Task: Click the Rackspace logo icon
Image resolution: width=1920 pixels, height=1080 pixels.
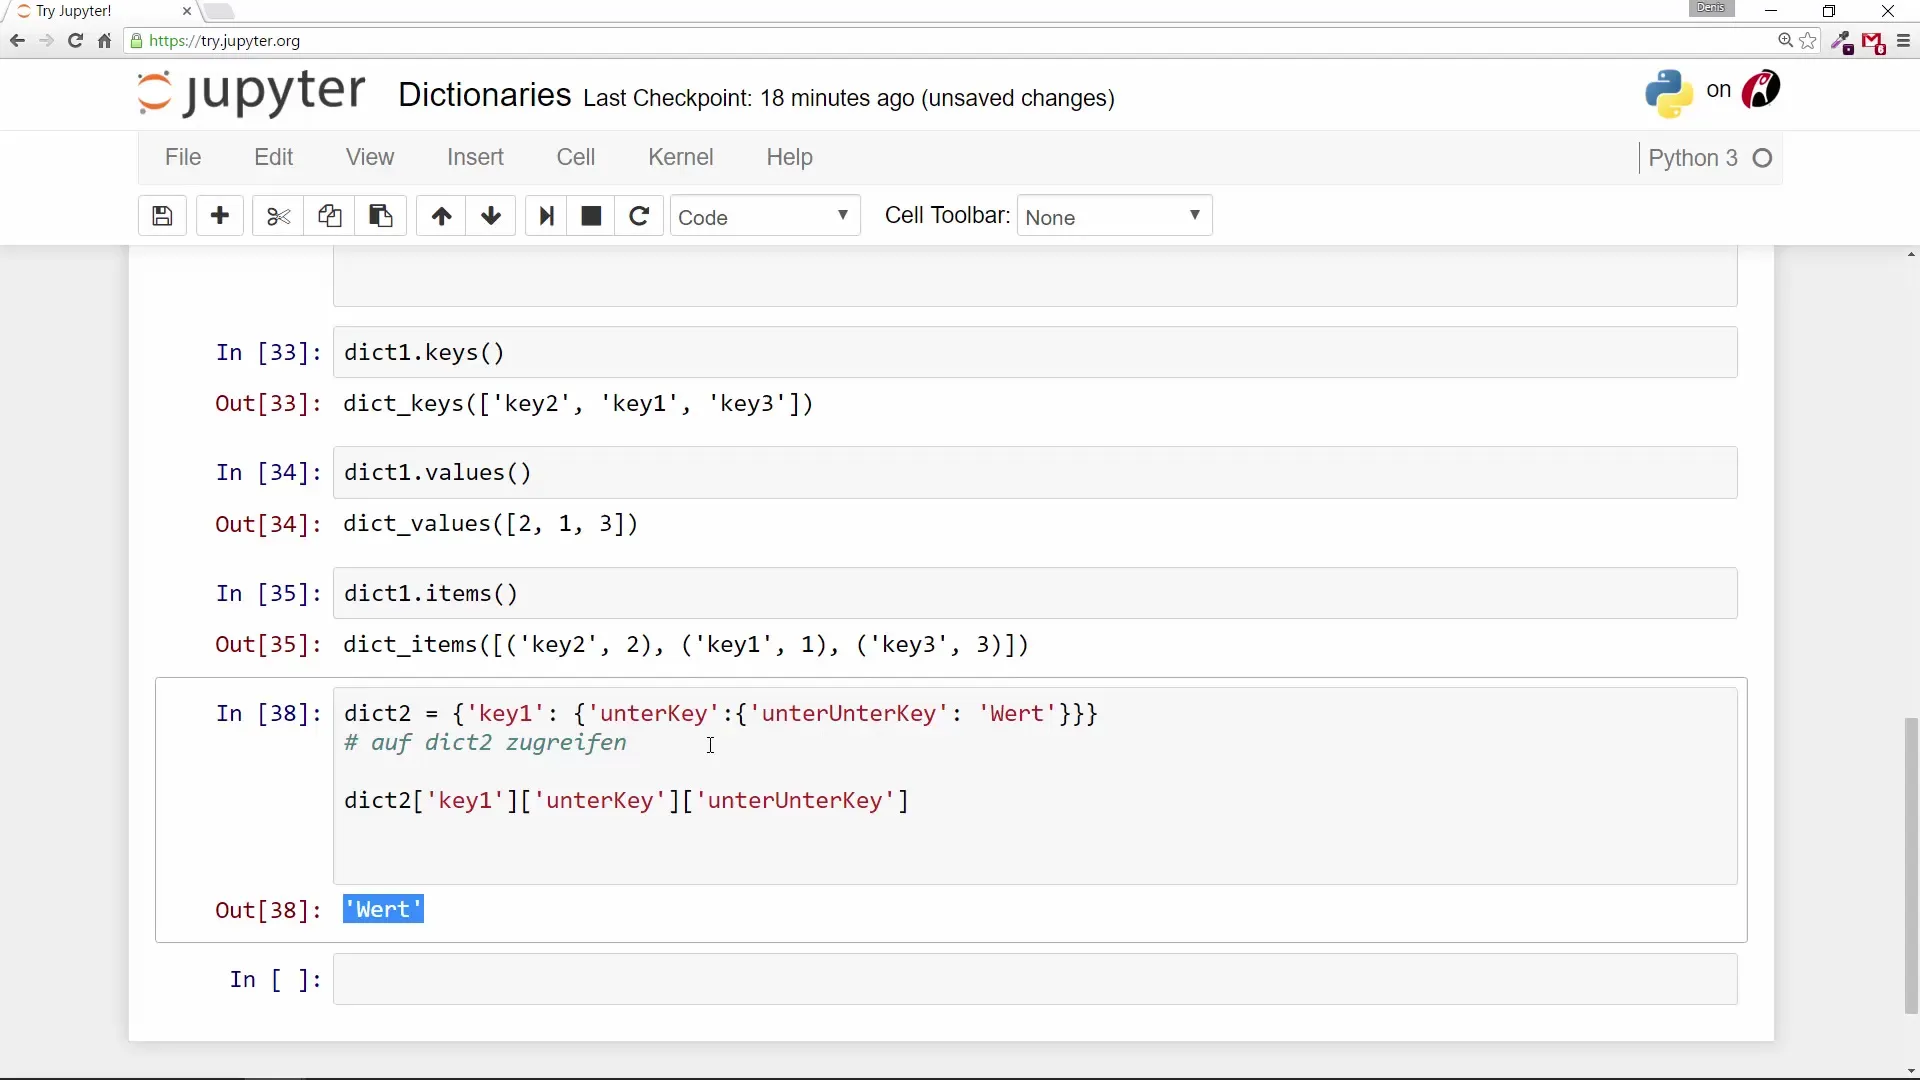Action: tap(1761, 90)
